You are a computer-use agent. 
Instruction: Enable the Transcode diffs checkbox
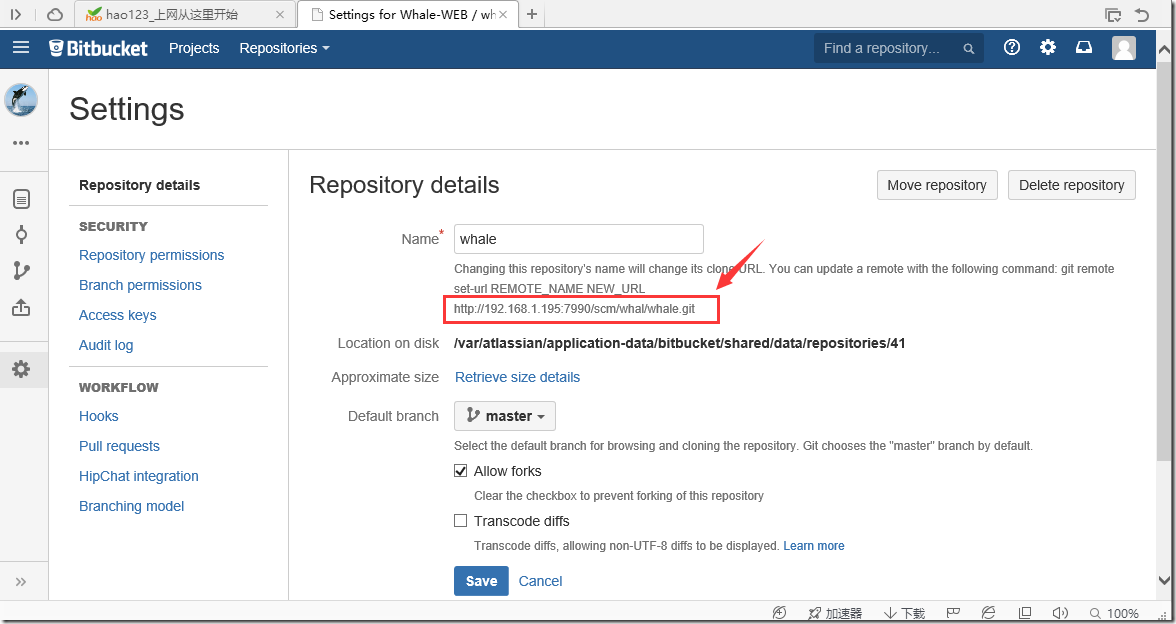pyautogui.click(x=460, y=520)
